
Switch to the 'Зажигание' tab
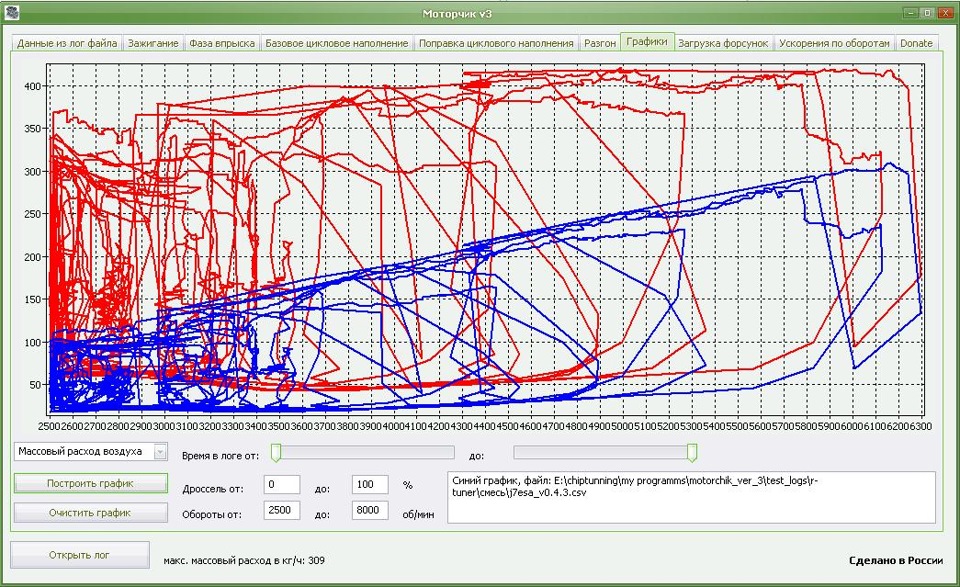click(153, 43)
